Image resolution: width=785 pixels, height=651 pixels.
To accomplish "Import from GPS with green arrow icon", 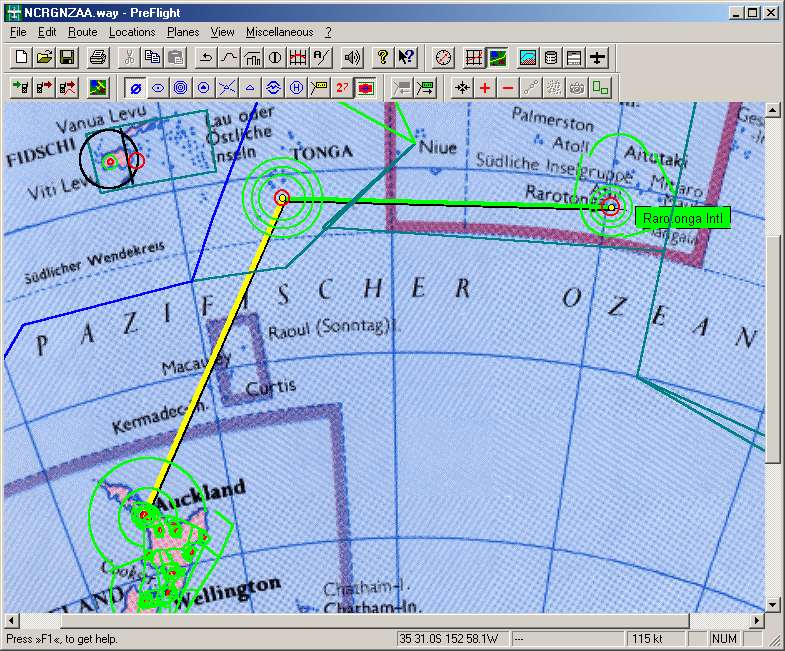I will point(21,88).
